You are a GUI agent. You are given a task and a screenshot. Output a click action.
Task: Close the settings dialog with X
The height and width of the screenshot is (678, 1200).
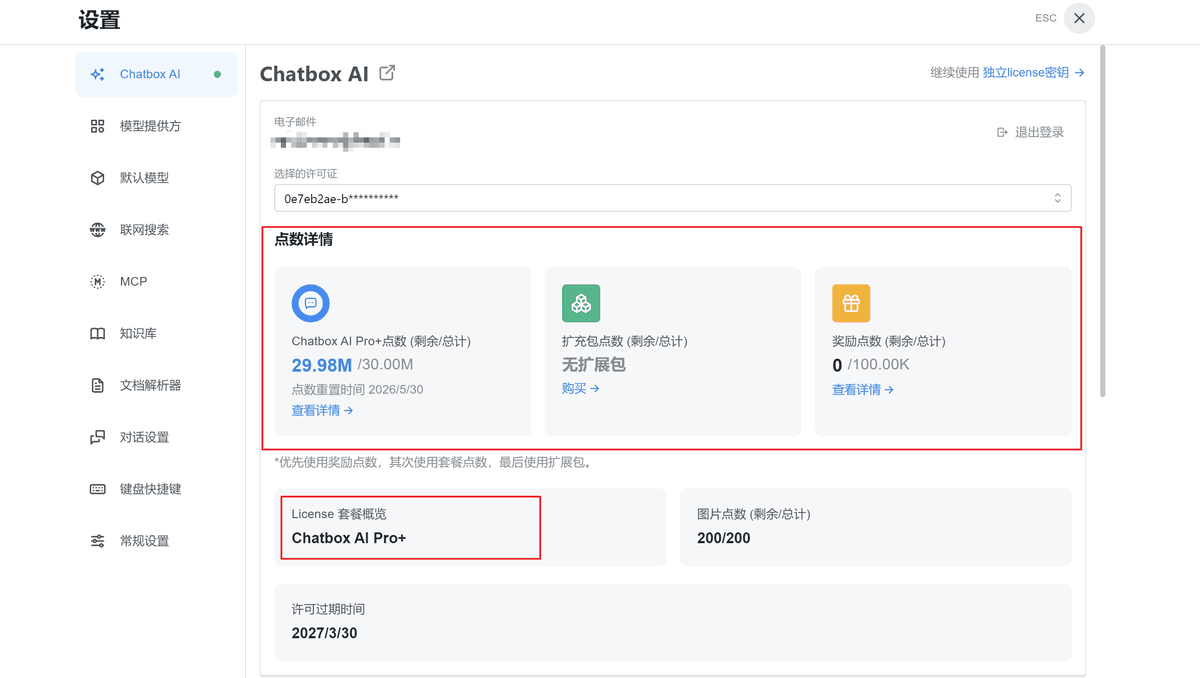[x=1079, y=18]
